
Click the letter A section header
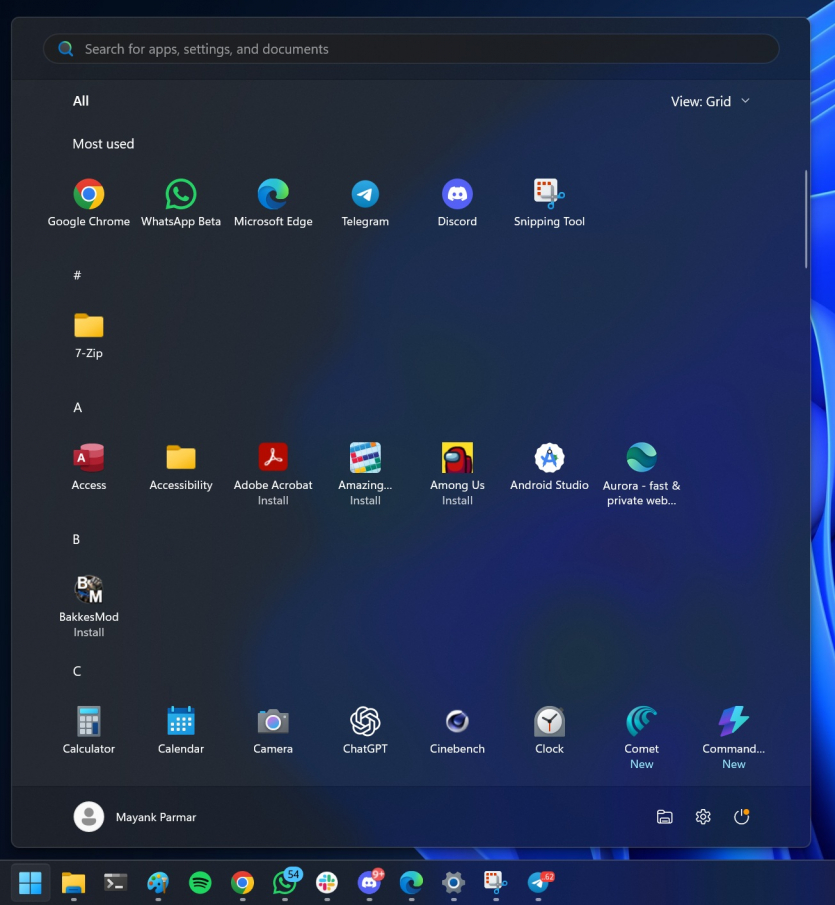(77, 407)
